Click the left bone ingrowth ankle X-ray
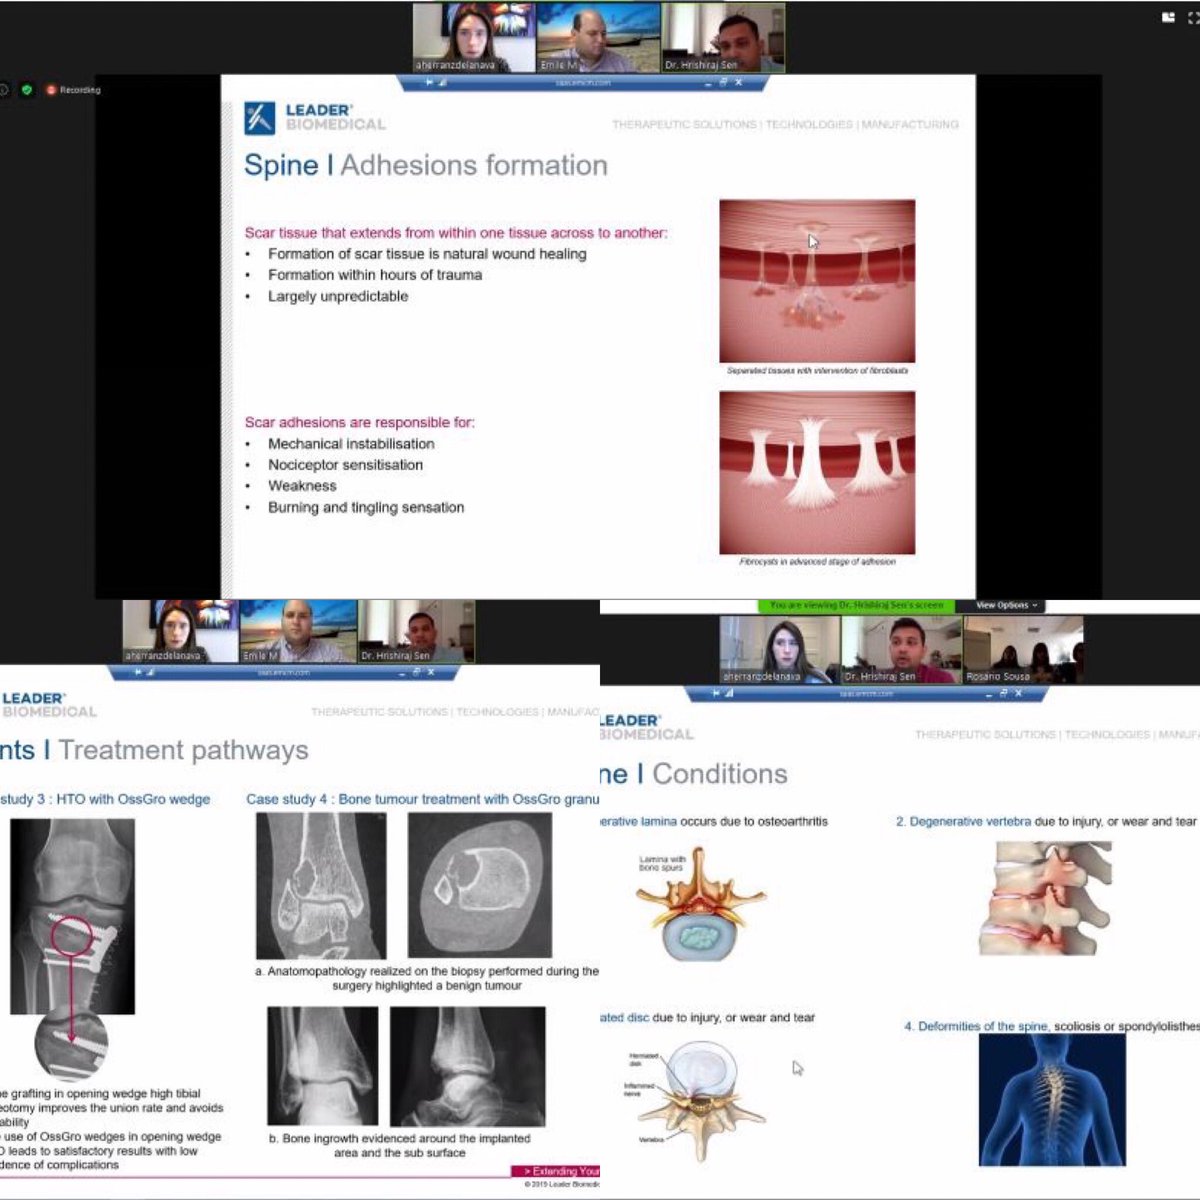The width and height of the screenshot is (1200, 1200). pyautogui.click(x=323, y=1066)
